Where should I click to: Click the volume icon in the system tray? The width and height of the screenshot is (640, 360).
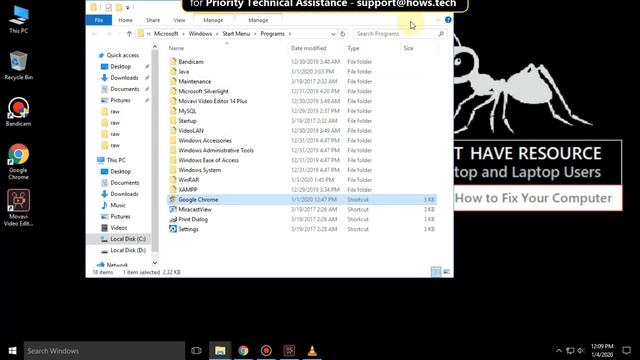(580, 351)
